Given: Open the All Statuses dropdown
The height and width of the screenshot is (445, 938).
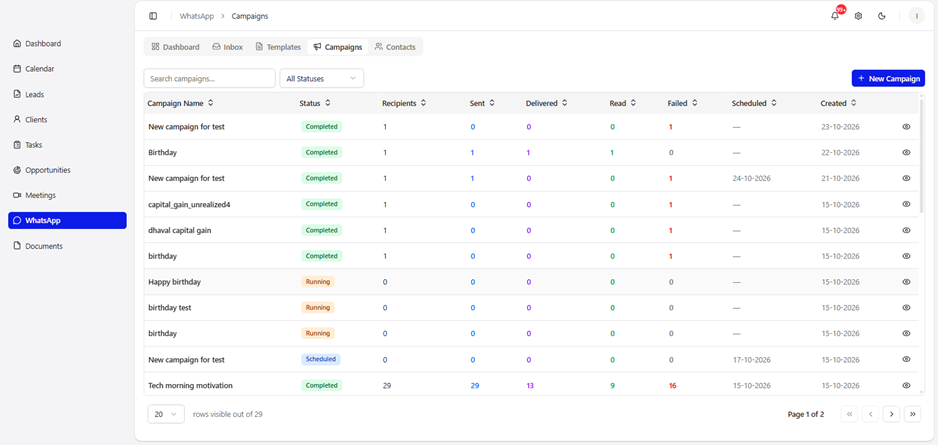Looking at the screenshot, I should pos(322,78).
